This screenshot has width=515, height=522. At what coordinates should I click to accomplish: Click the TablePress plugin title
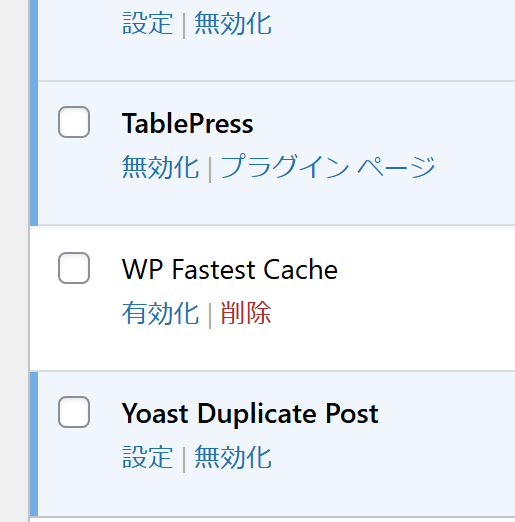click(x=188, y=123)
